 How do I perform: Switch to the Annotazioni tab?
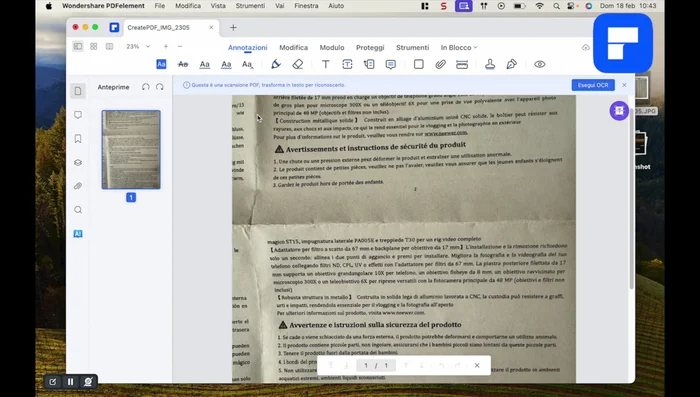click(248, 47)
